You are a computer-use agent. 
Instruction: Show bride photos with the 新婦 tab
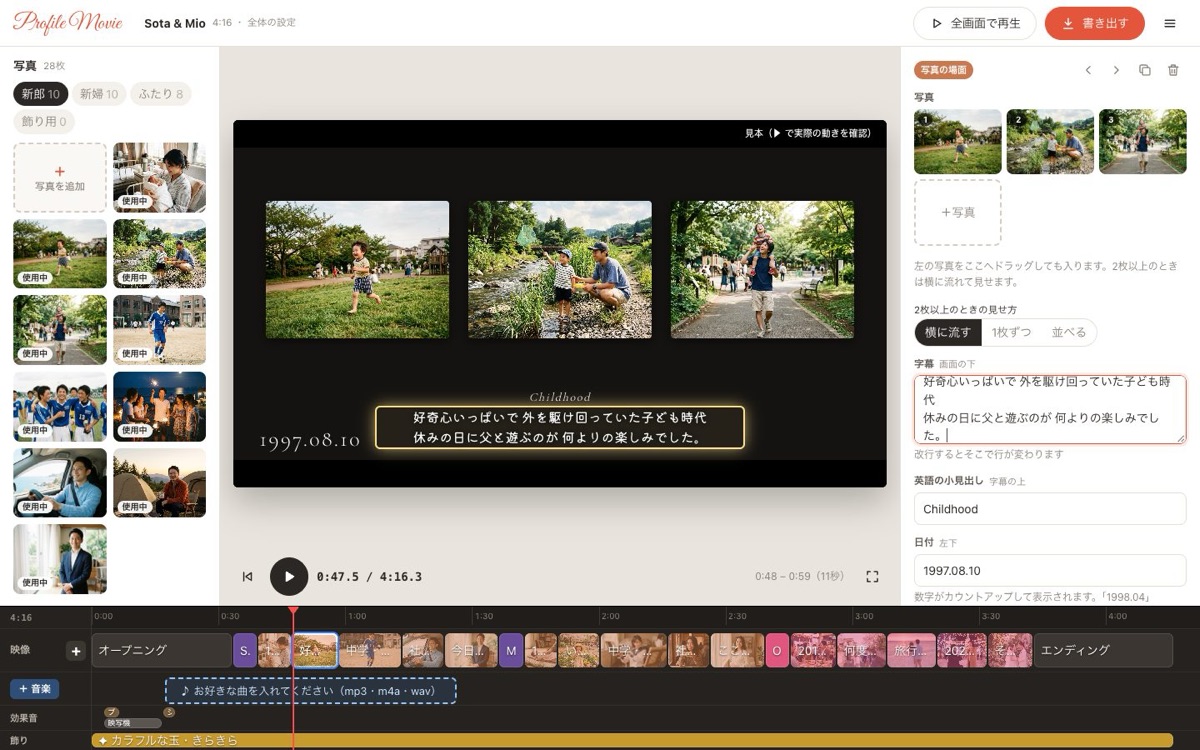[x=99, y=94]
